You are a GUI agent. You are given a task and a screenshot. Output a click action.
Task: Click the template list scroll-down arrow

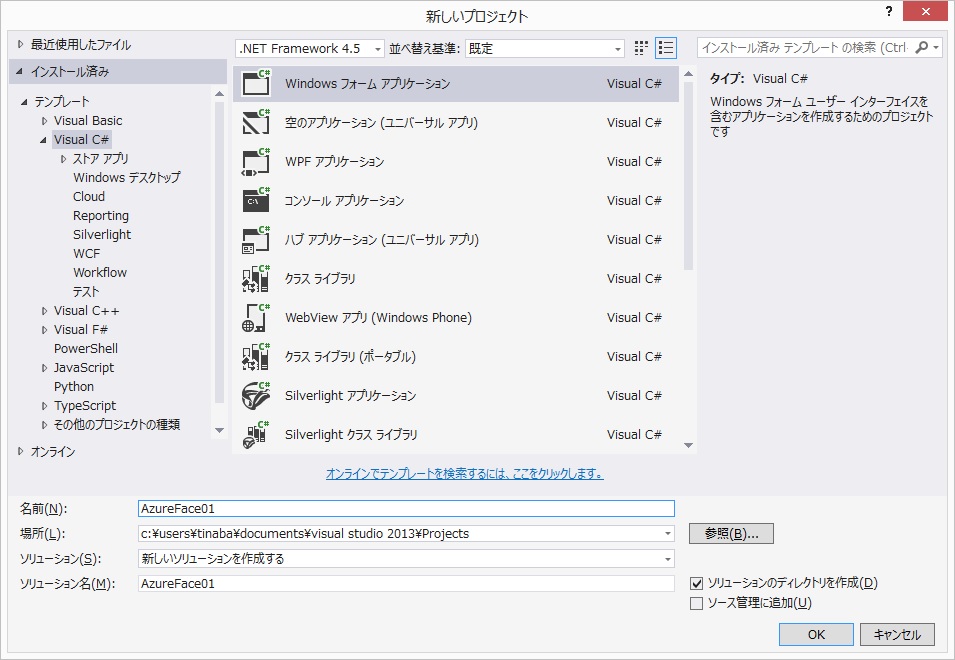point(689,446)
